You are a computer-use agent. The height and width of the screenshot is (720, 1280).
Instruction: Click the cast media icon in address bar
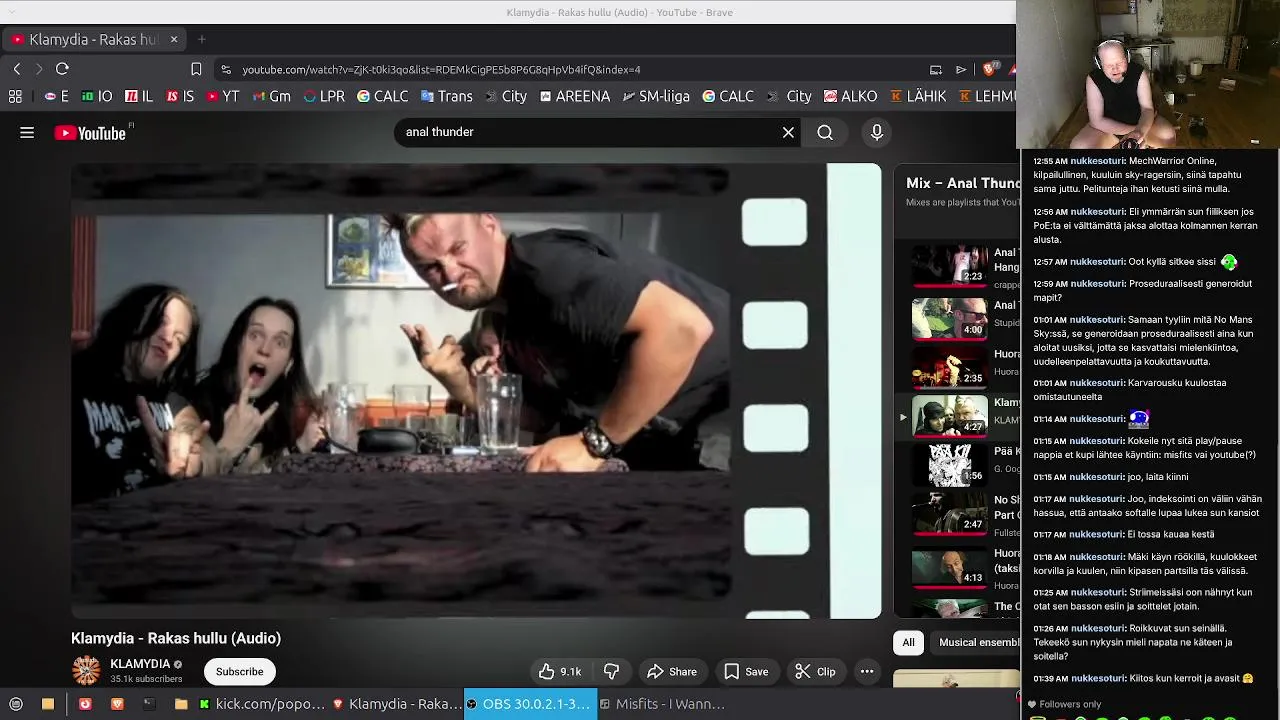pos(936,69)
